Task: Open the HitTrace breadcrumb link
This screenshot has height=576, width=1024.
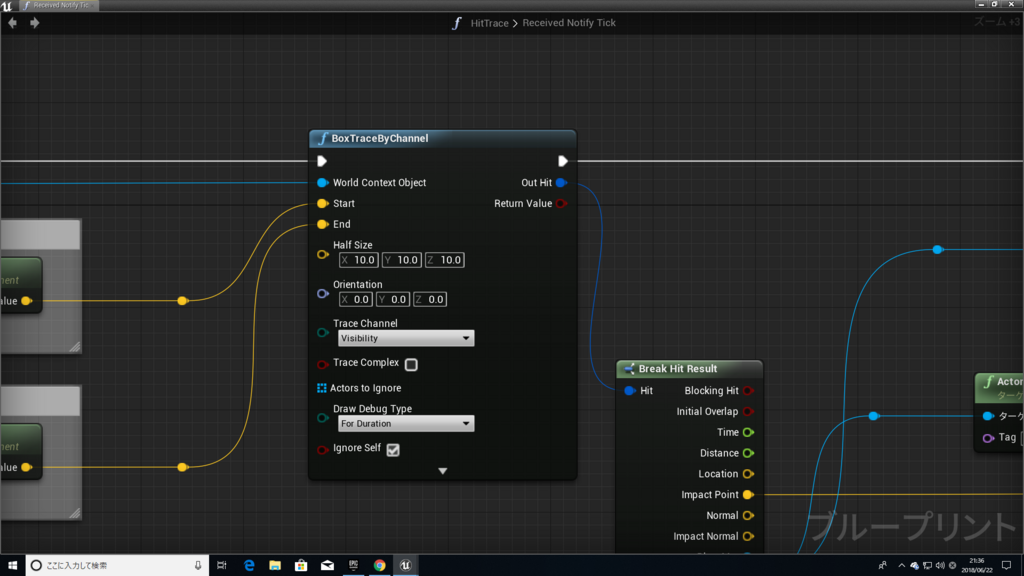Action: pyautogui.click(x=489, y=23)
